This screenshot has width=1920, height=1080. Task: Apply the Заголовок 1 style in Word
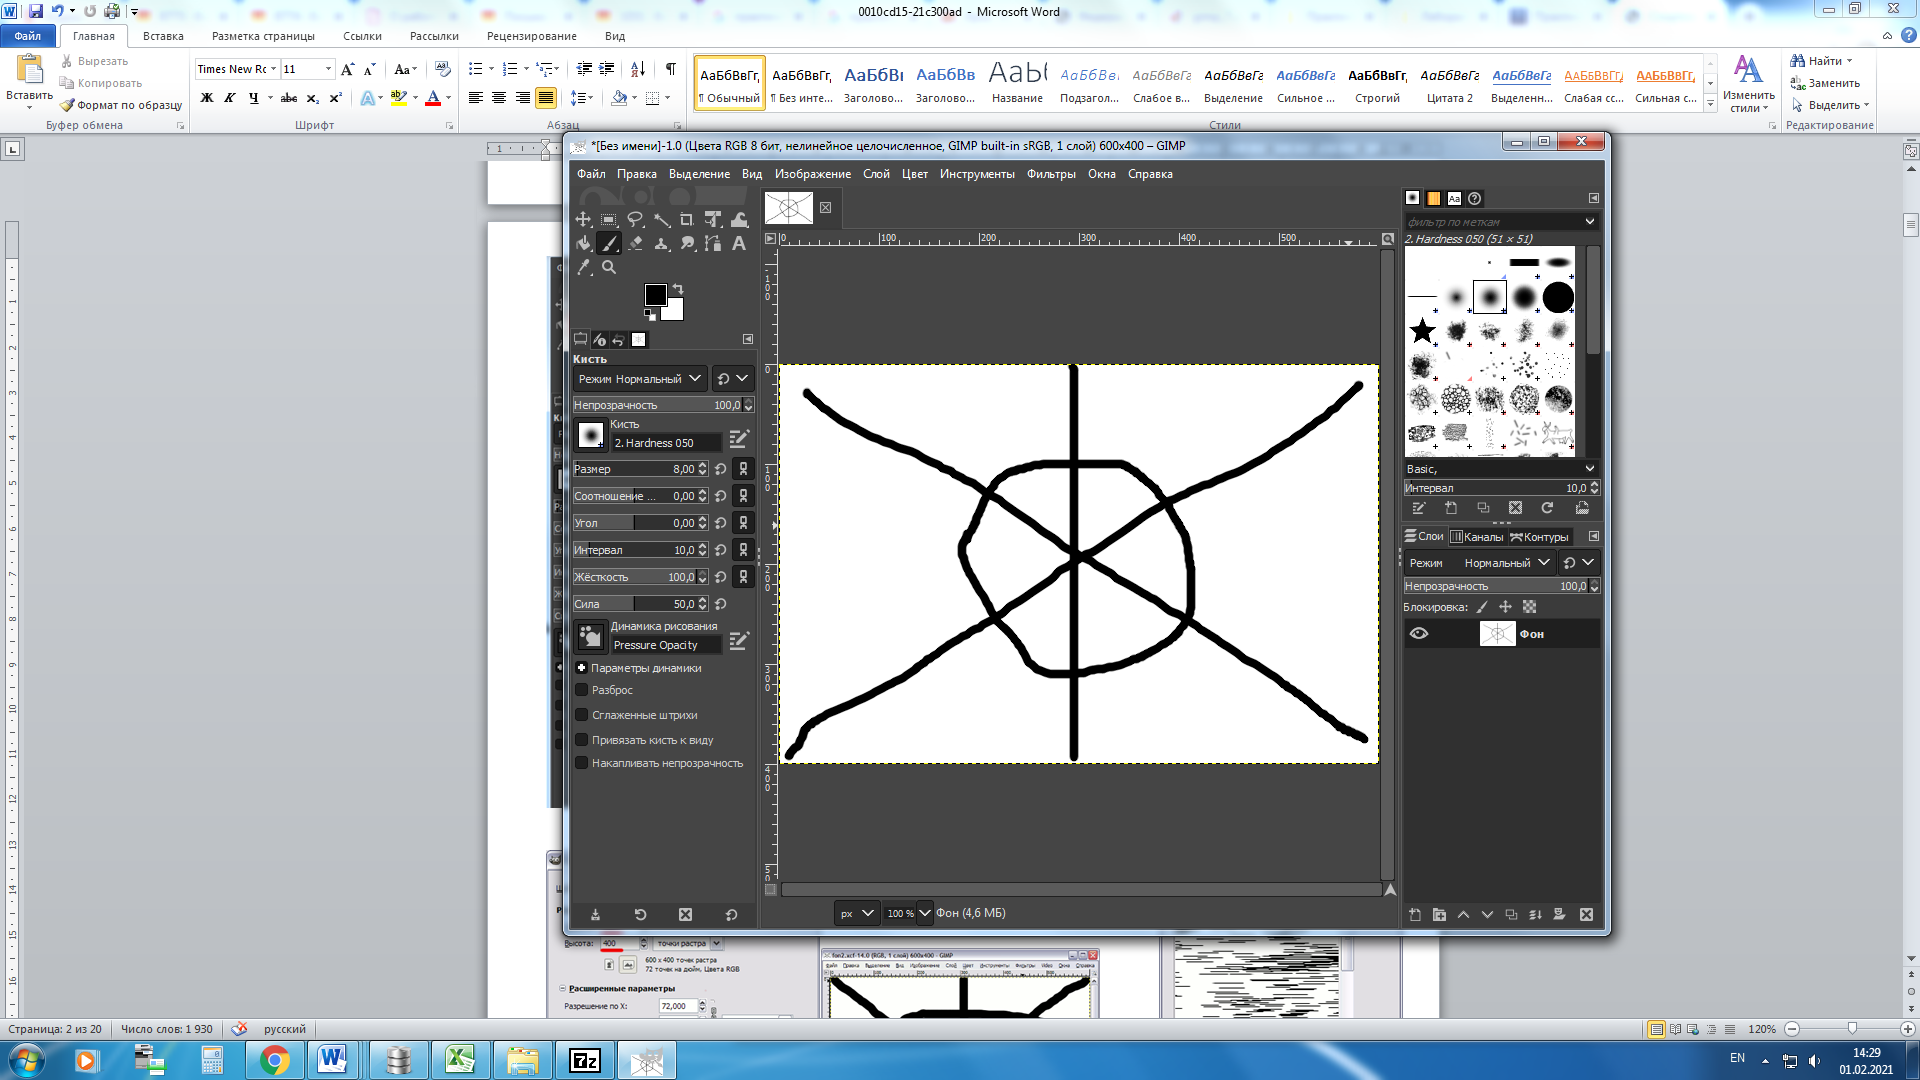point(873,82)
